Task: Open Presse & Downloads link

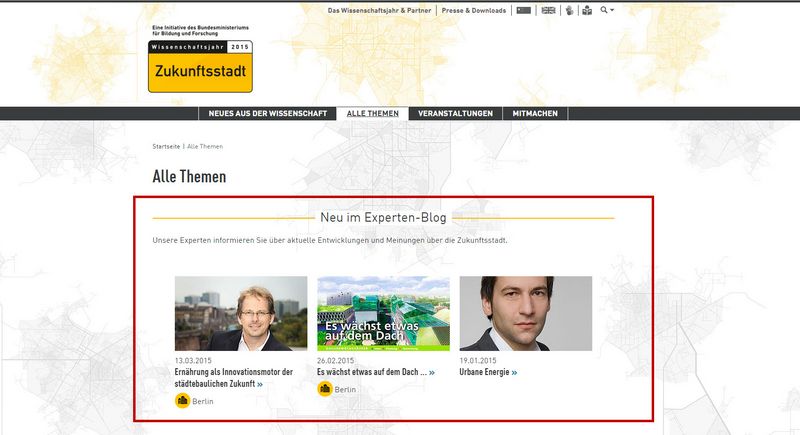Action: 476,10
